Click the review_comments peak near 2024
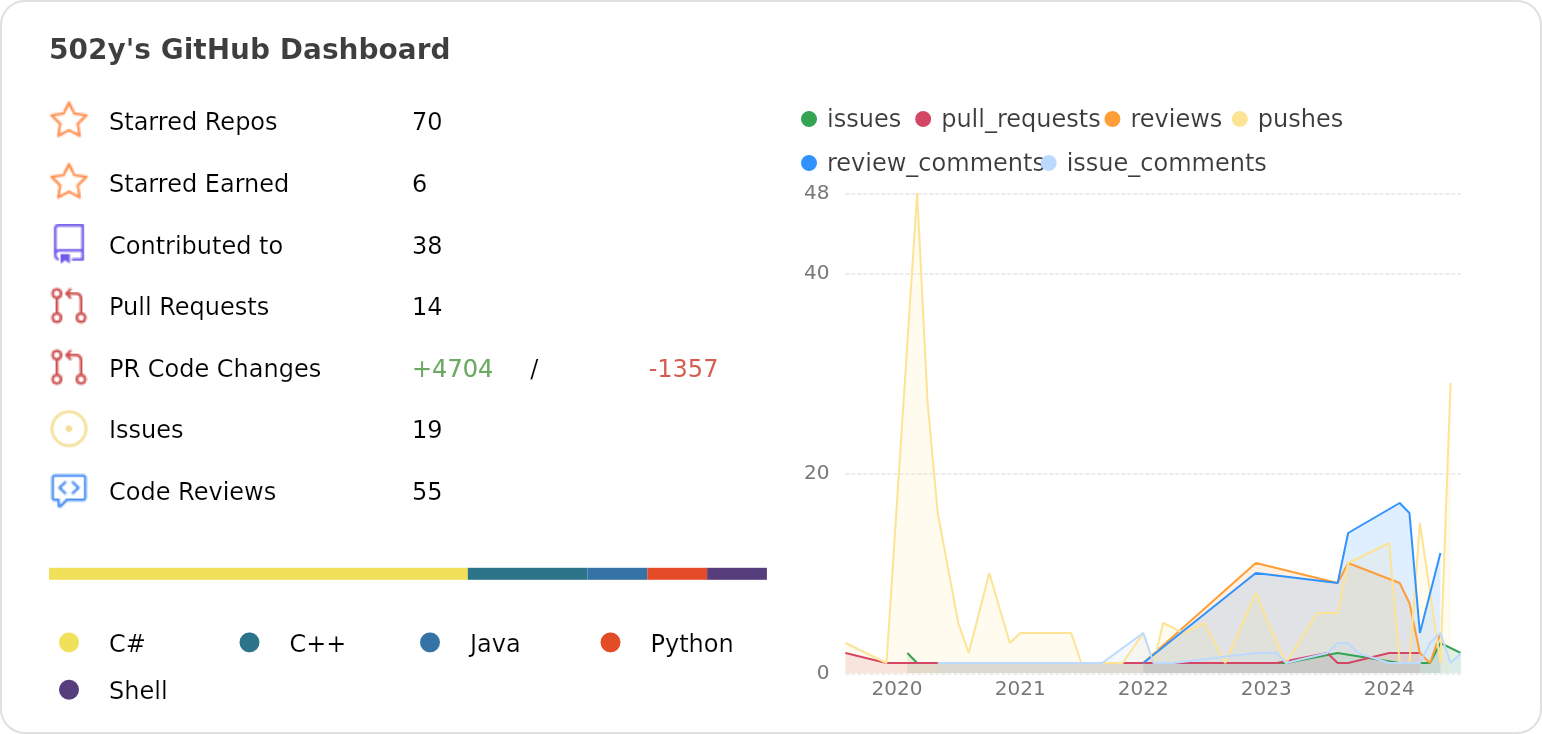This screenshot has width=1542, height=734. pyautogui.click(x=1399, y=503)
